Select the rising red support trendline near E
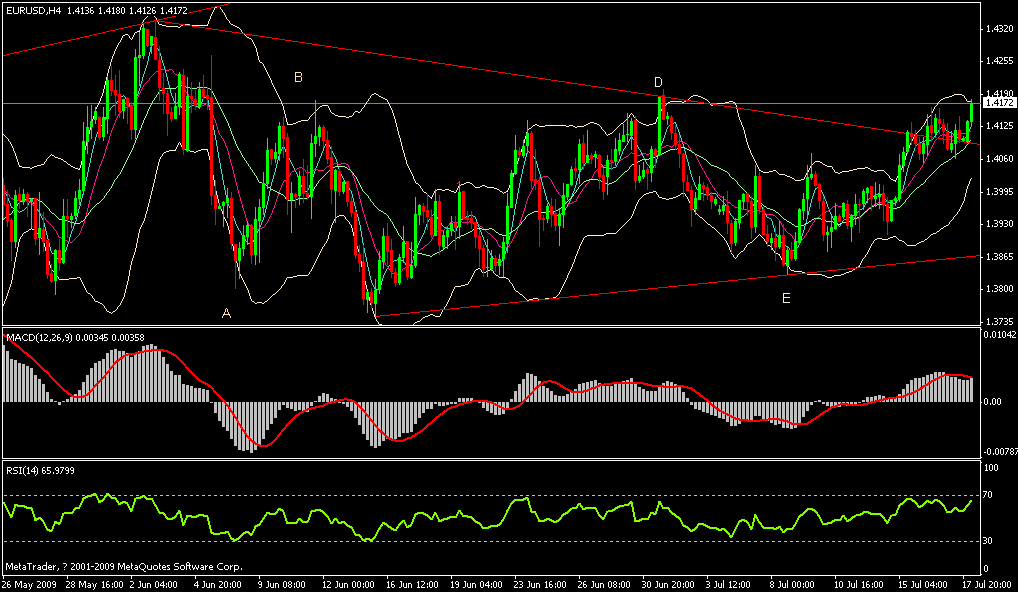Screen dimensions: 1018x592 pos(678,286)
